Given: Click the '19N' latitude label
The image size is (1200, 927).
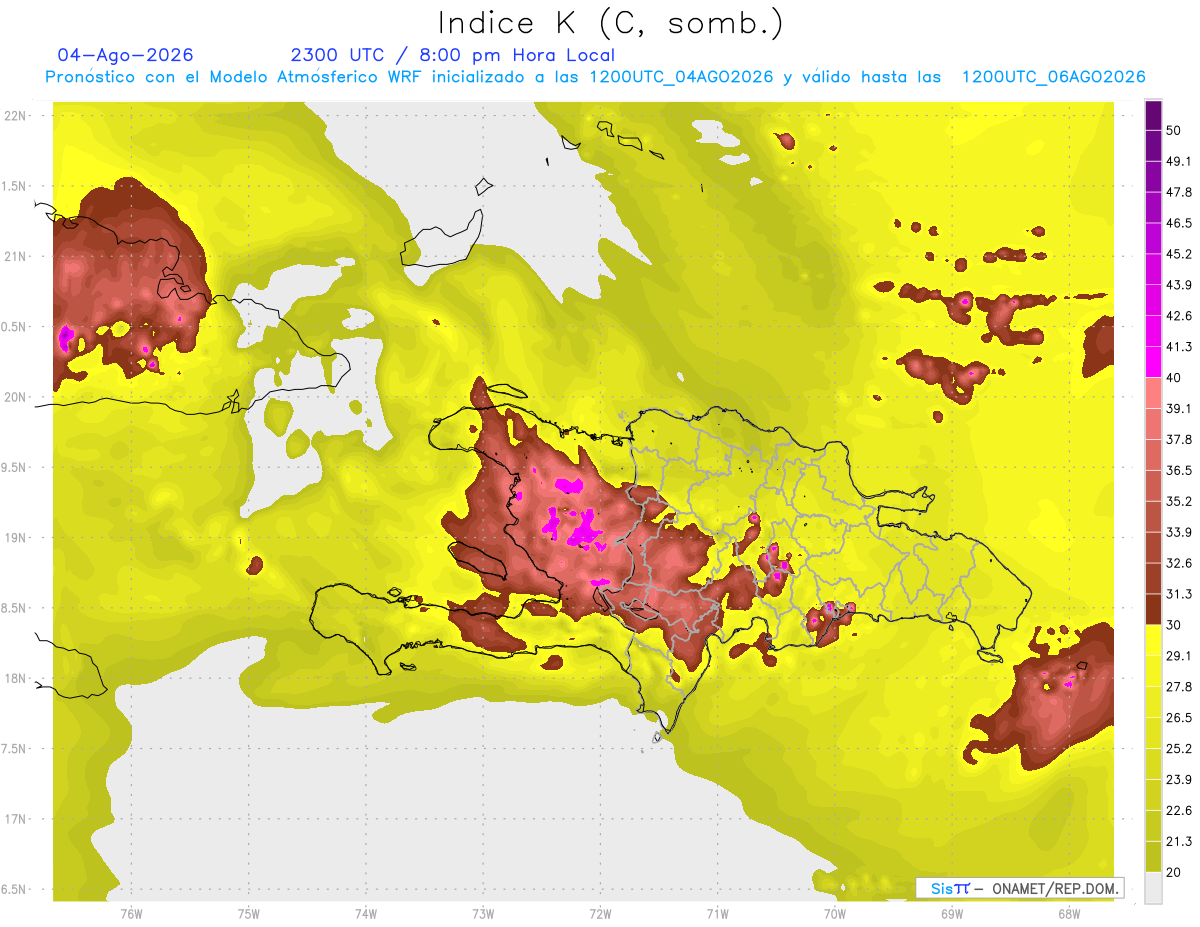Looking at the screenshot, I should point(16,538).
